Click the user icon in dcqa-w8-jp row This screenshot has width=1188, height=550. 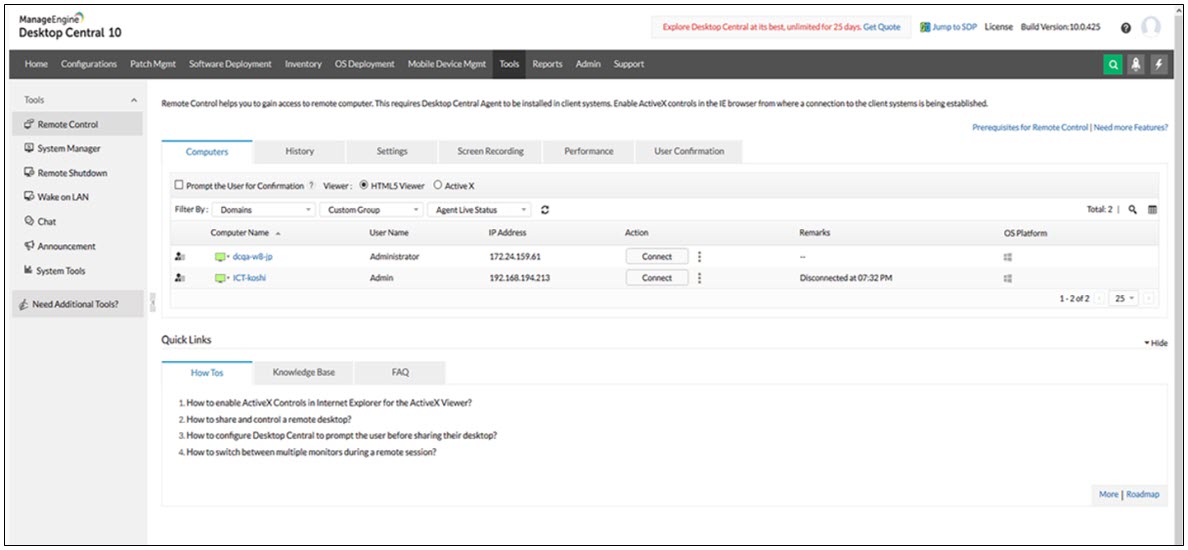click(x=180, y=257)
